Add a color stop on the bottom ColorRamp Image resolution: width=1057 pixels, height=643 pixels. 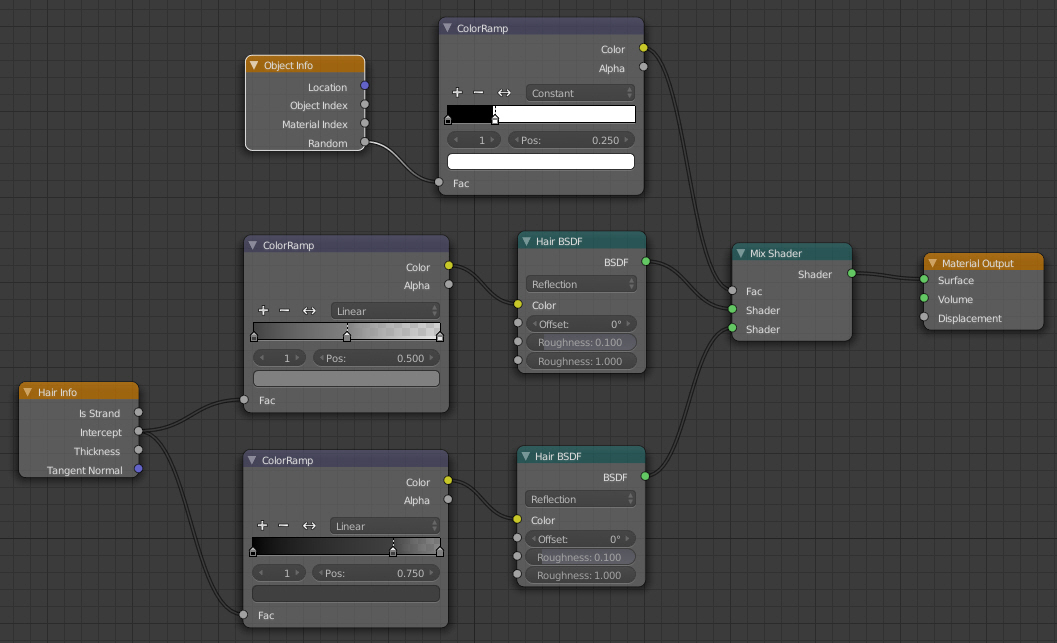tap(262, 525)
